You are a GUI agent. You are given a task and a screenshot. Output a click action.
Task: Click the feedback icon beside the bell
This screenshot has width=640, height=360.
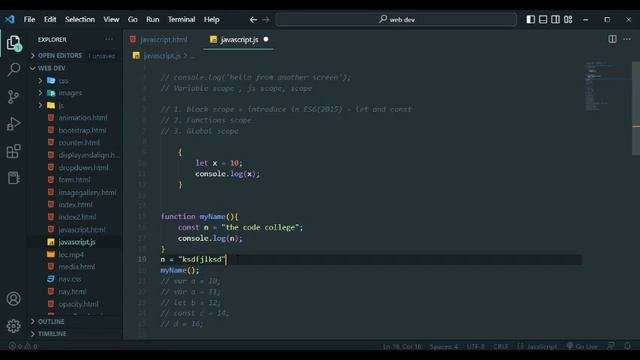(x=611, y=346)
